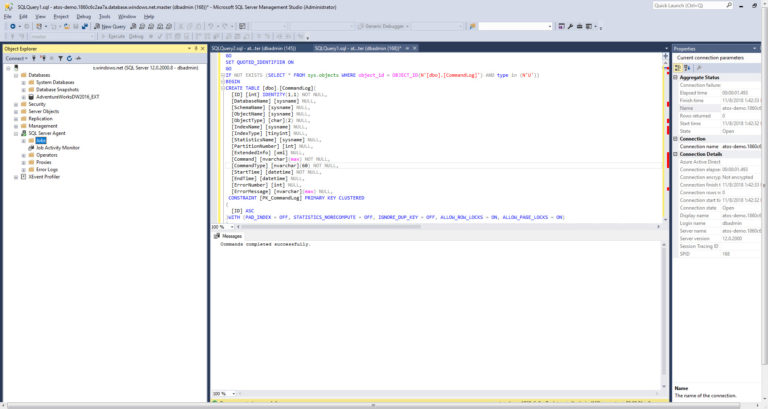Open the Connect dropdown in Object Explorer
The width and height of the screenshot is (768, 409).
16,58
